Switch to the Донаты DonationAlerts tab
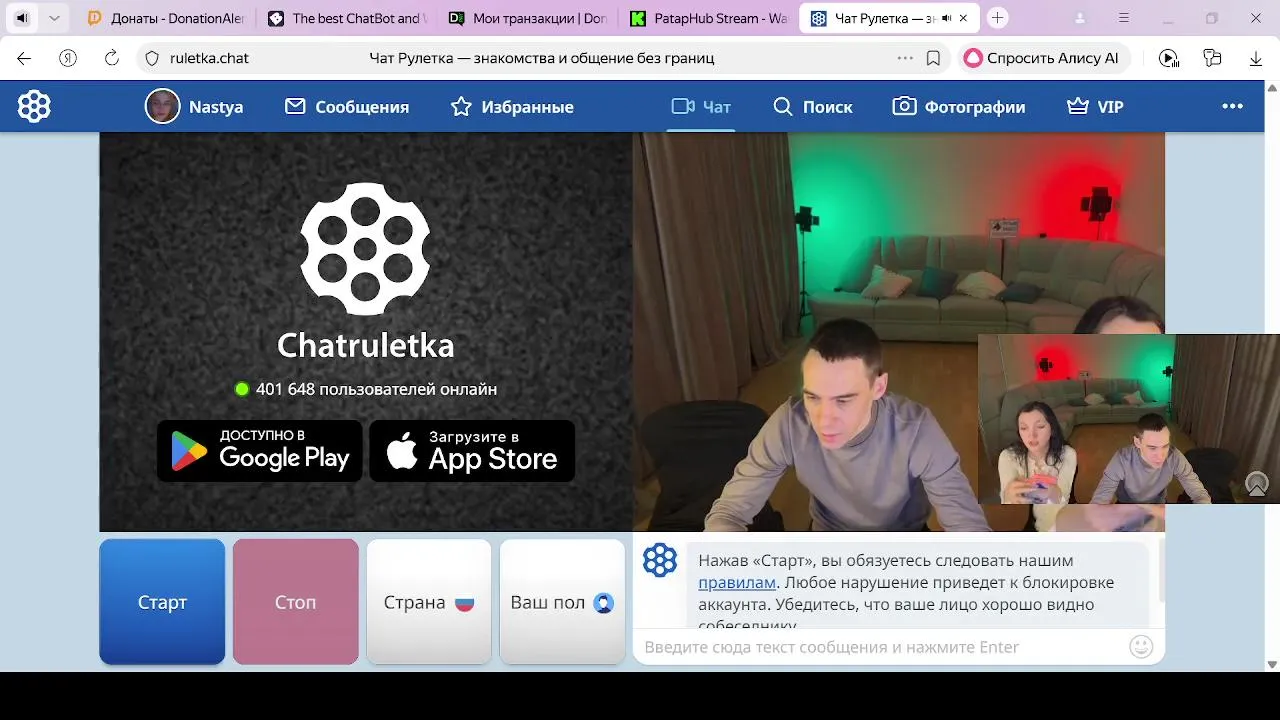Screen dimensions: 1280x720 [x=164, y=18]
